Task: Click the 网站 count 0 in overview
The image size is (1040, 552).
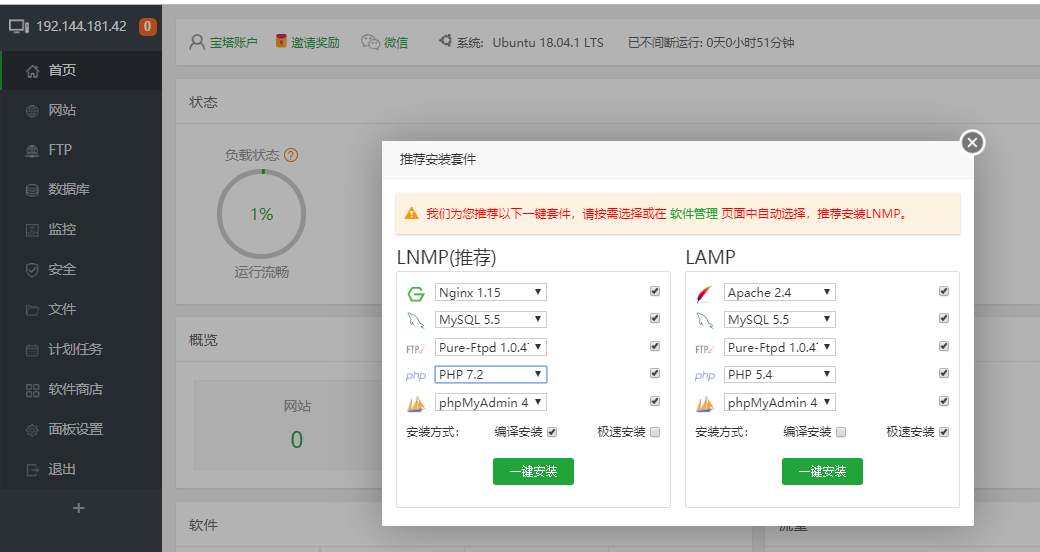Action: [296, 440]
